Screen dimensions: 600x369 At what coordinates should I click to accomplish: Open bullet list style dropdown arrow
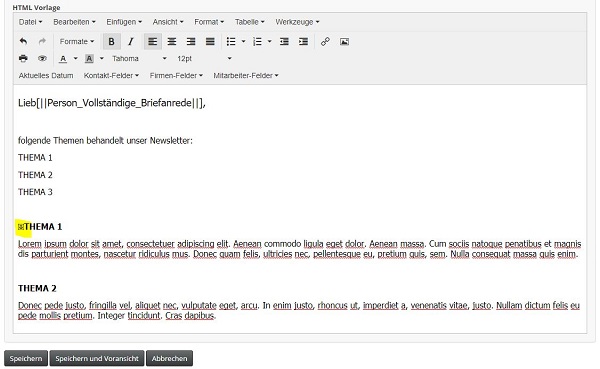243,41
